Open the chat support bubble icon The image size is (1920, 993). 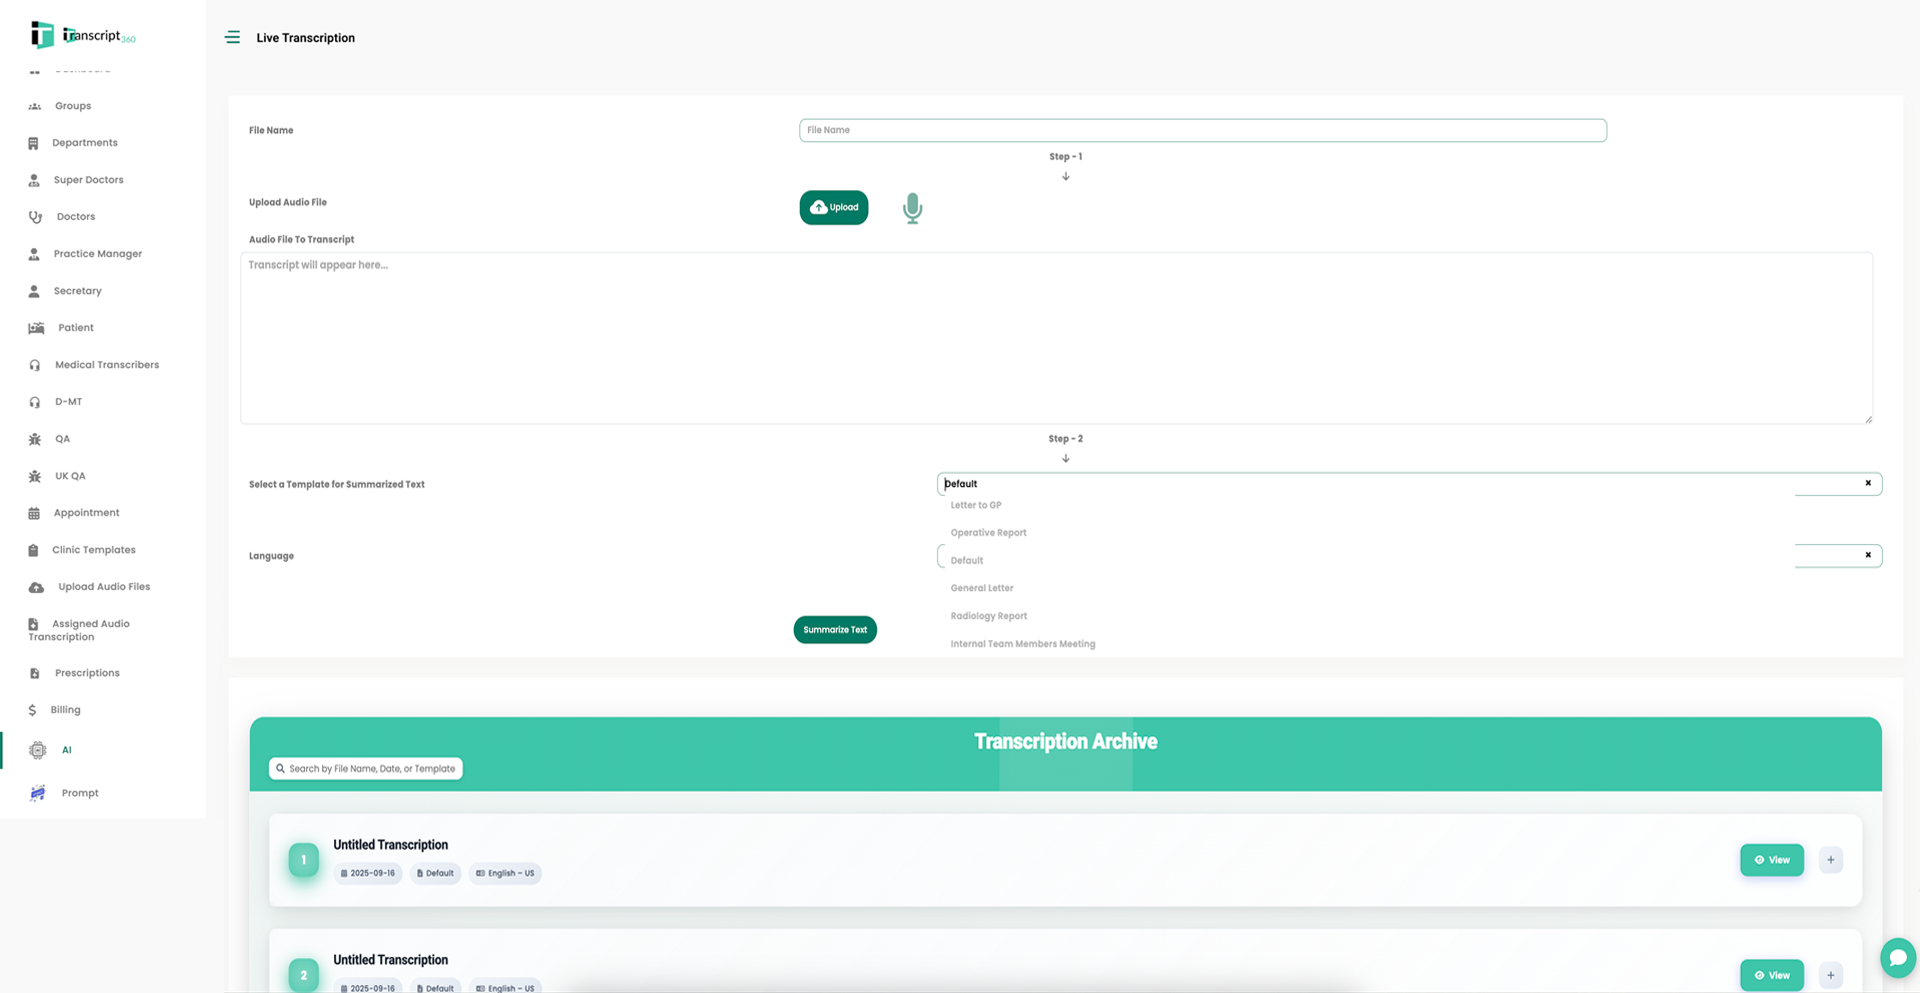coord(1897,957)
